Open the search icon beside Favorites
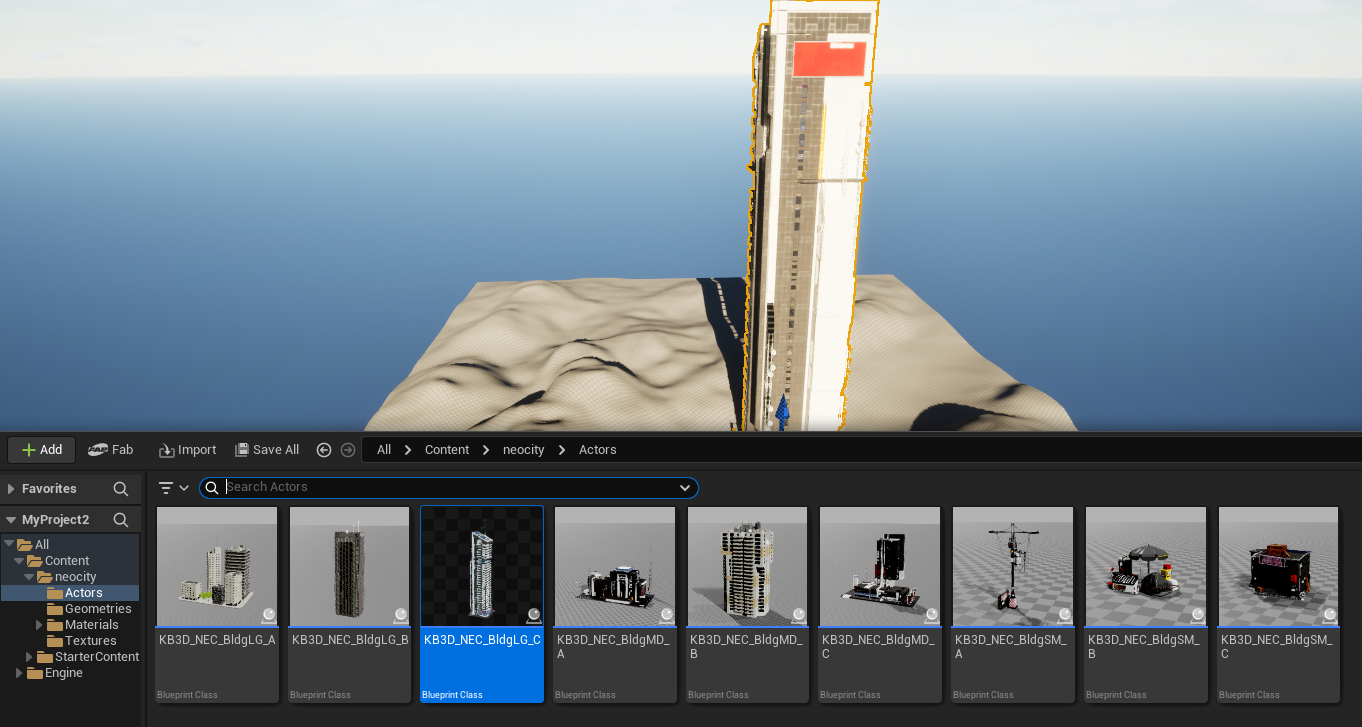 121,489
